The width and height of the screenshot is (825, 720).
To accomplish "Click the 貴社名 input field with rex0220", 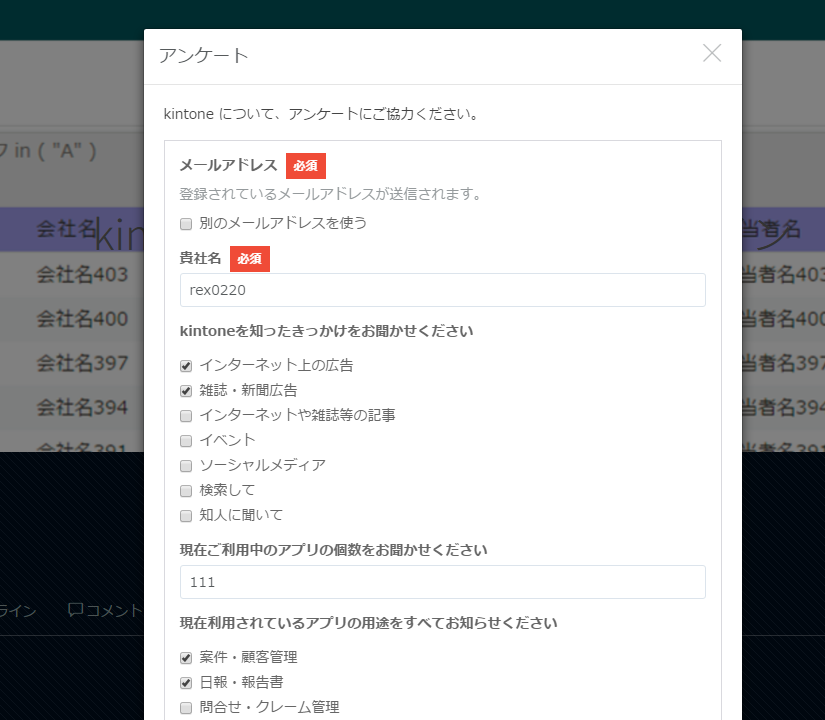I will (x=442, y=290).
